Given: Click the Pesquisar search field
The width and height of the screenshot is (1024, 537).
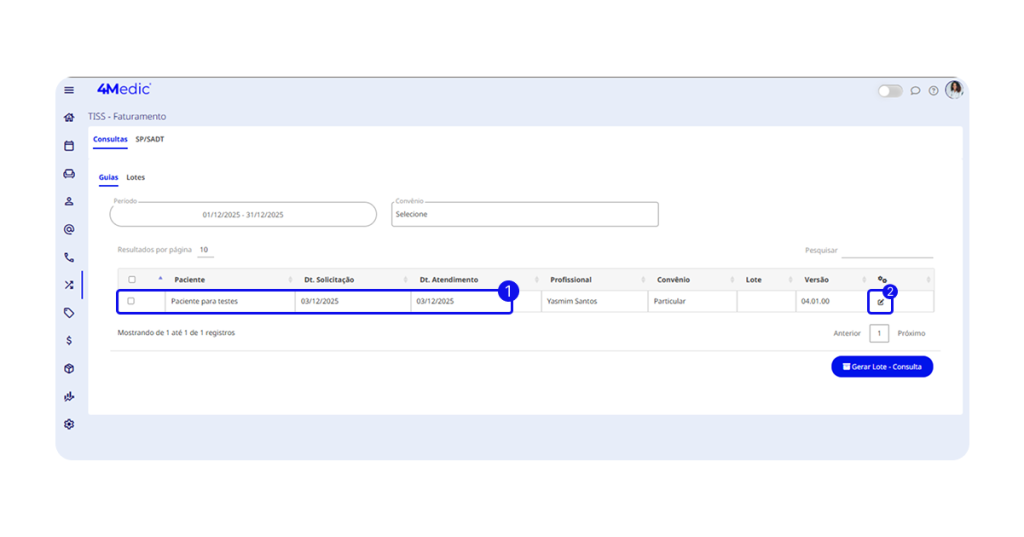Looking at the screenshot, I should (886, 251).
